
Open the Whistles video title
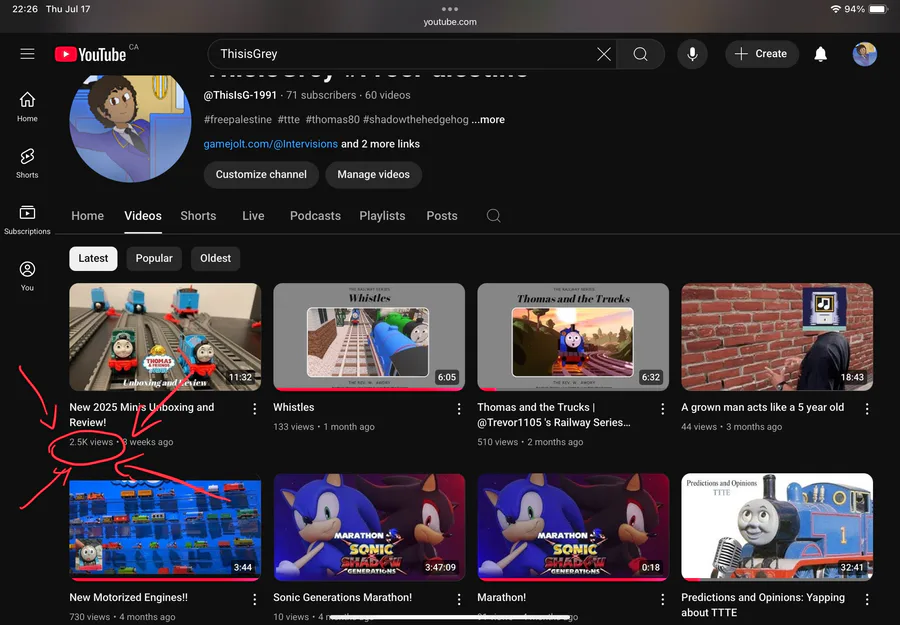click(x=294, y=407)
